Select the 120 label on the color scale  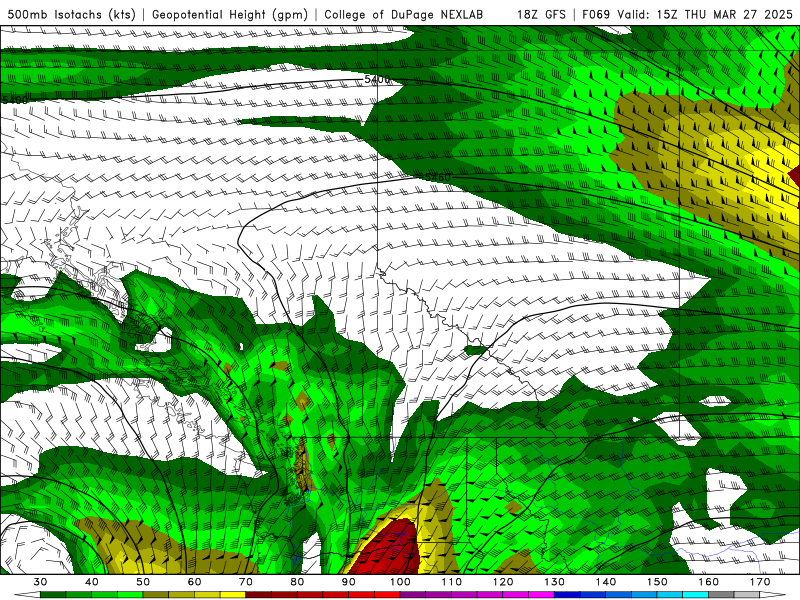(x=503, y=582)
